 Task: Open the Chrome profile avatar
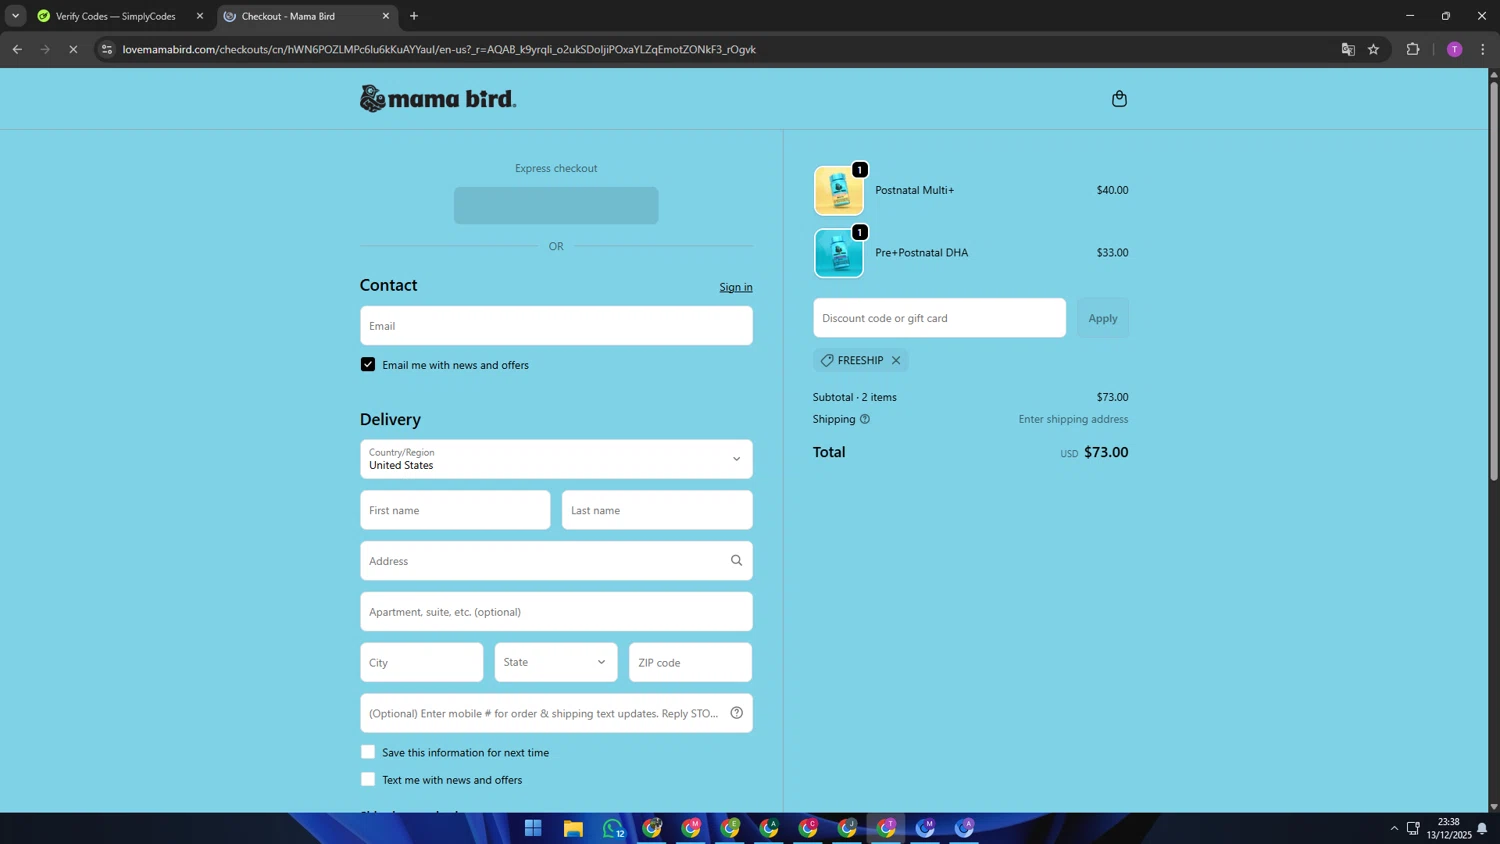pos(1454,49)
